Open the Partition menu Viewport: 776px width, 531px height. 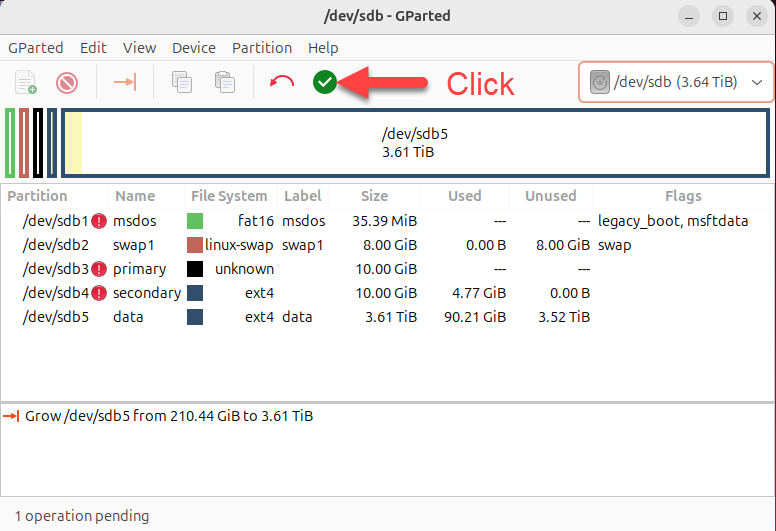click(x=261, y=48)
